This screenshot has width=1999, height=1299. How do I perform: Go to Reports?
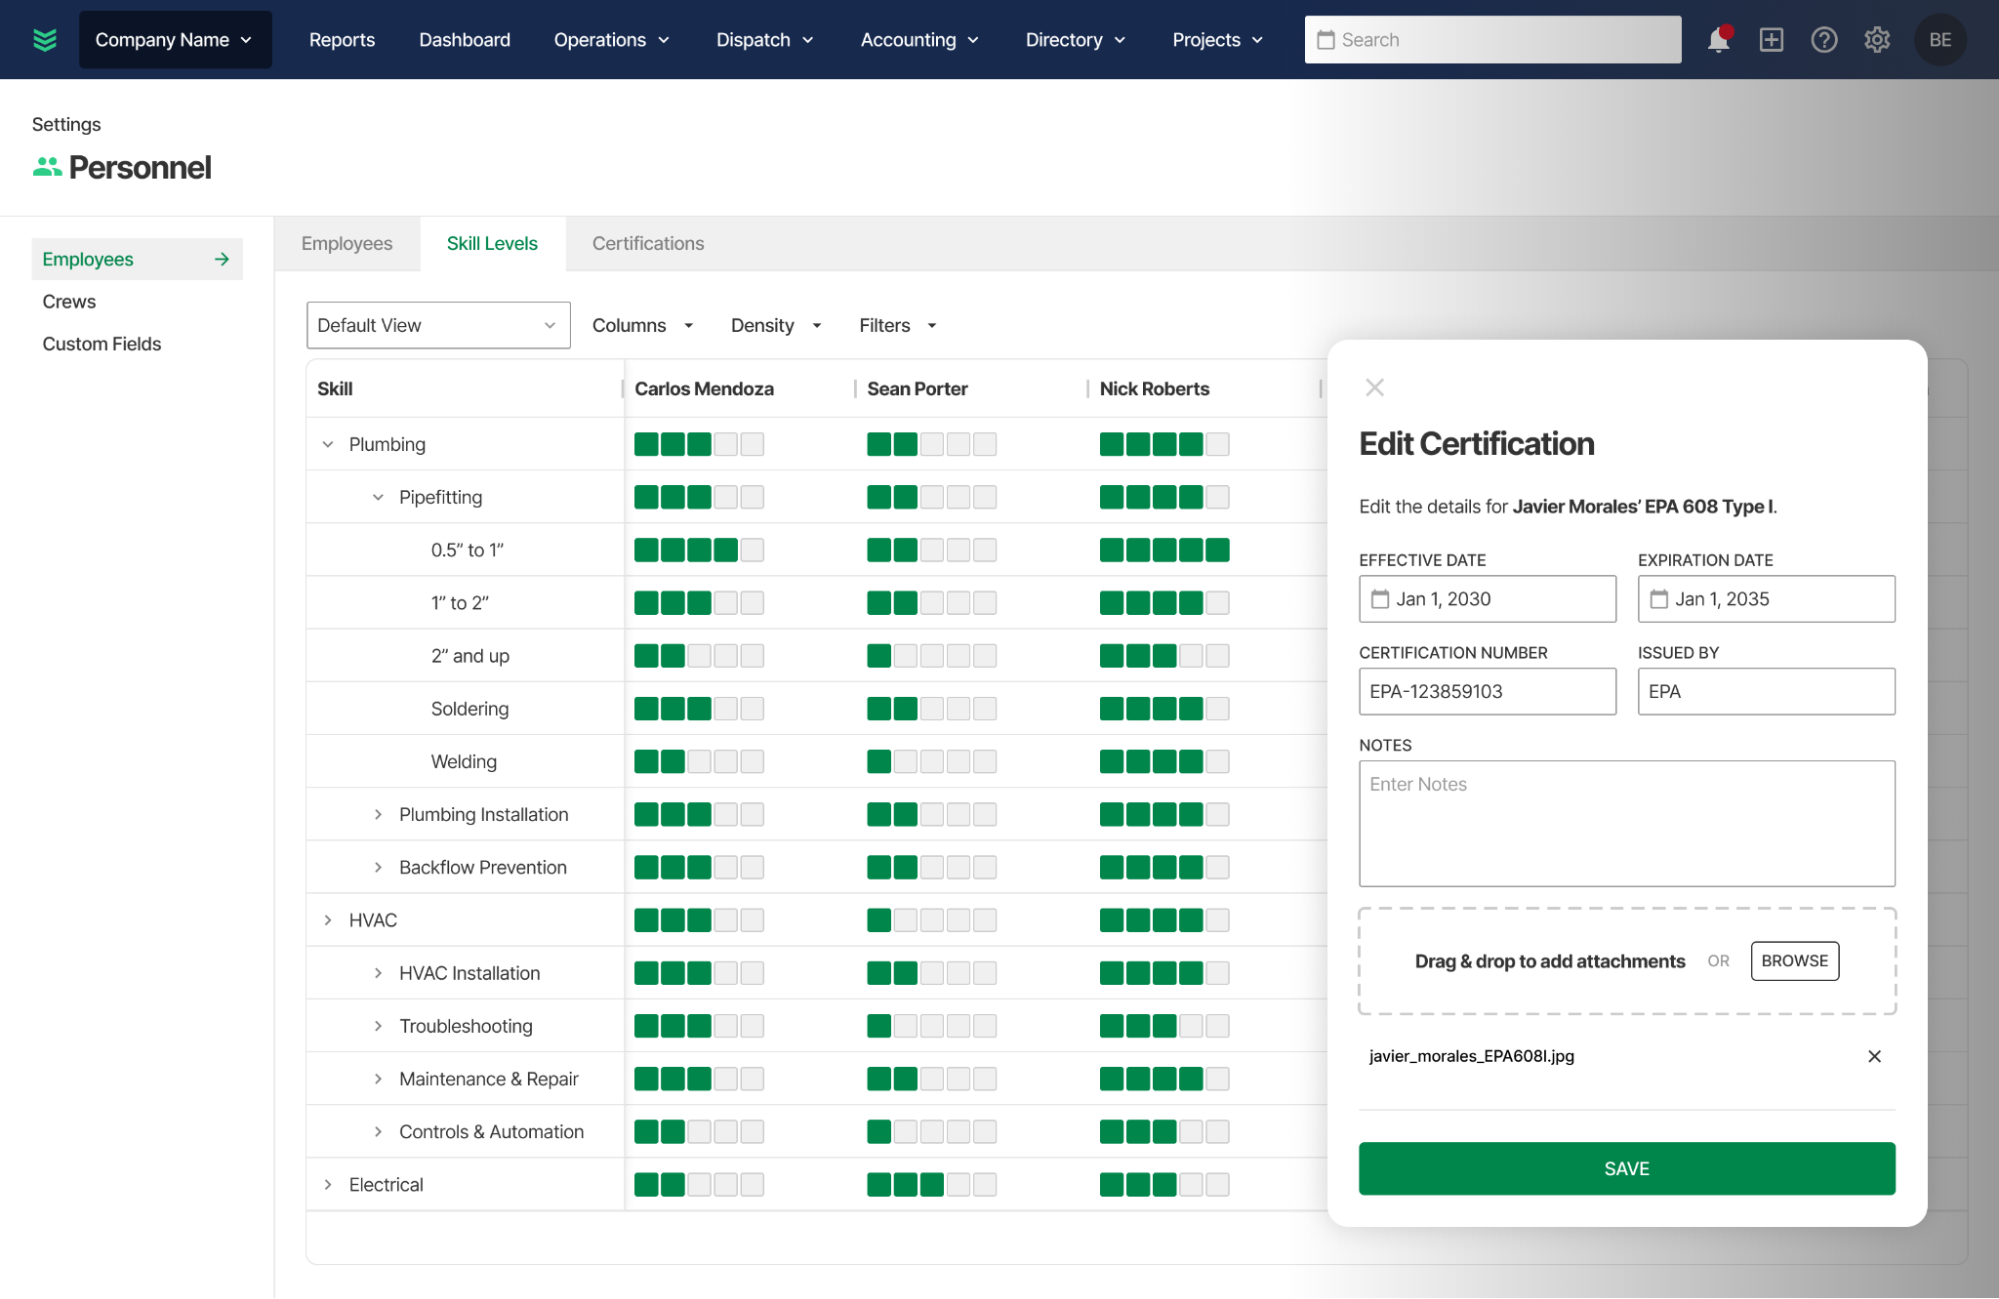(342, 40)
